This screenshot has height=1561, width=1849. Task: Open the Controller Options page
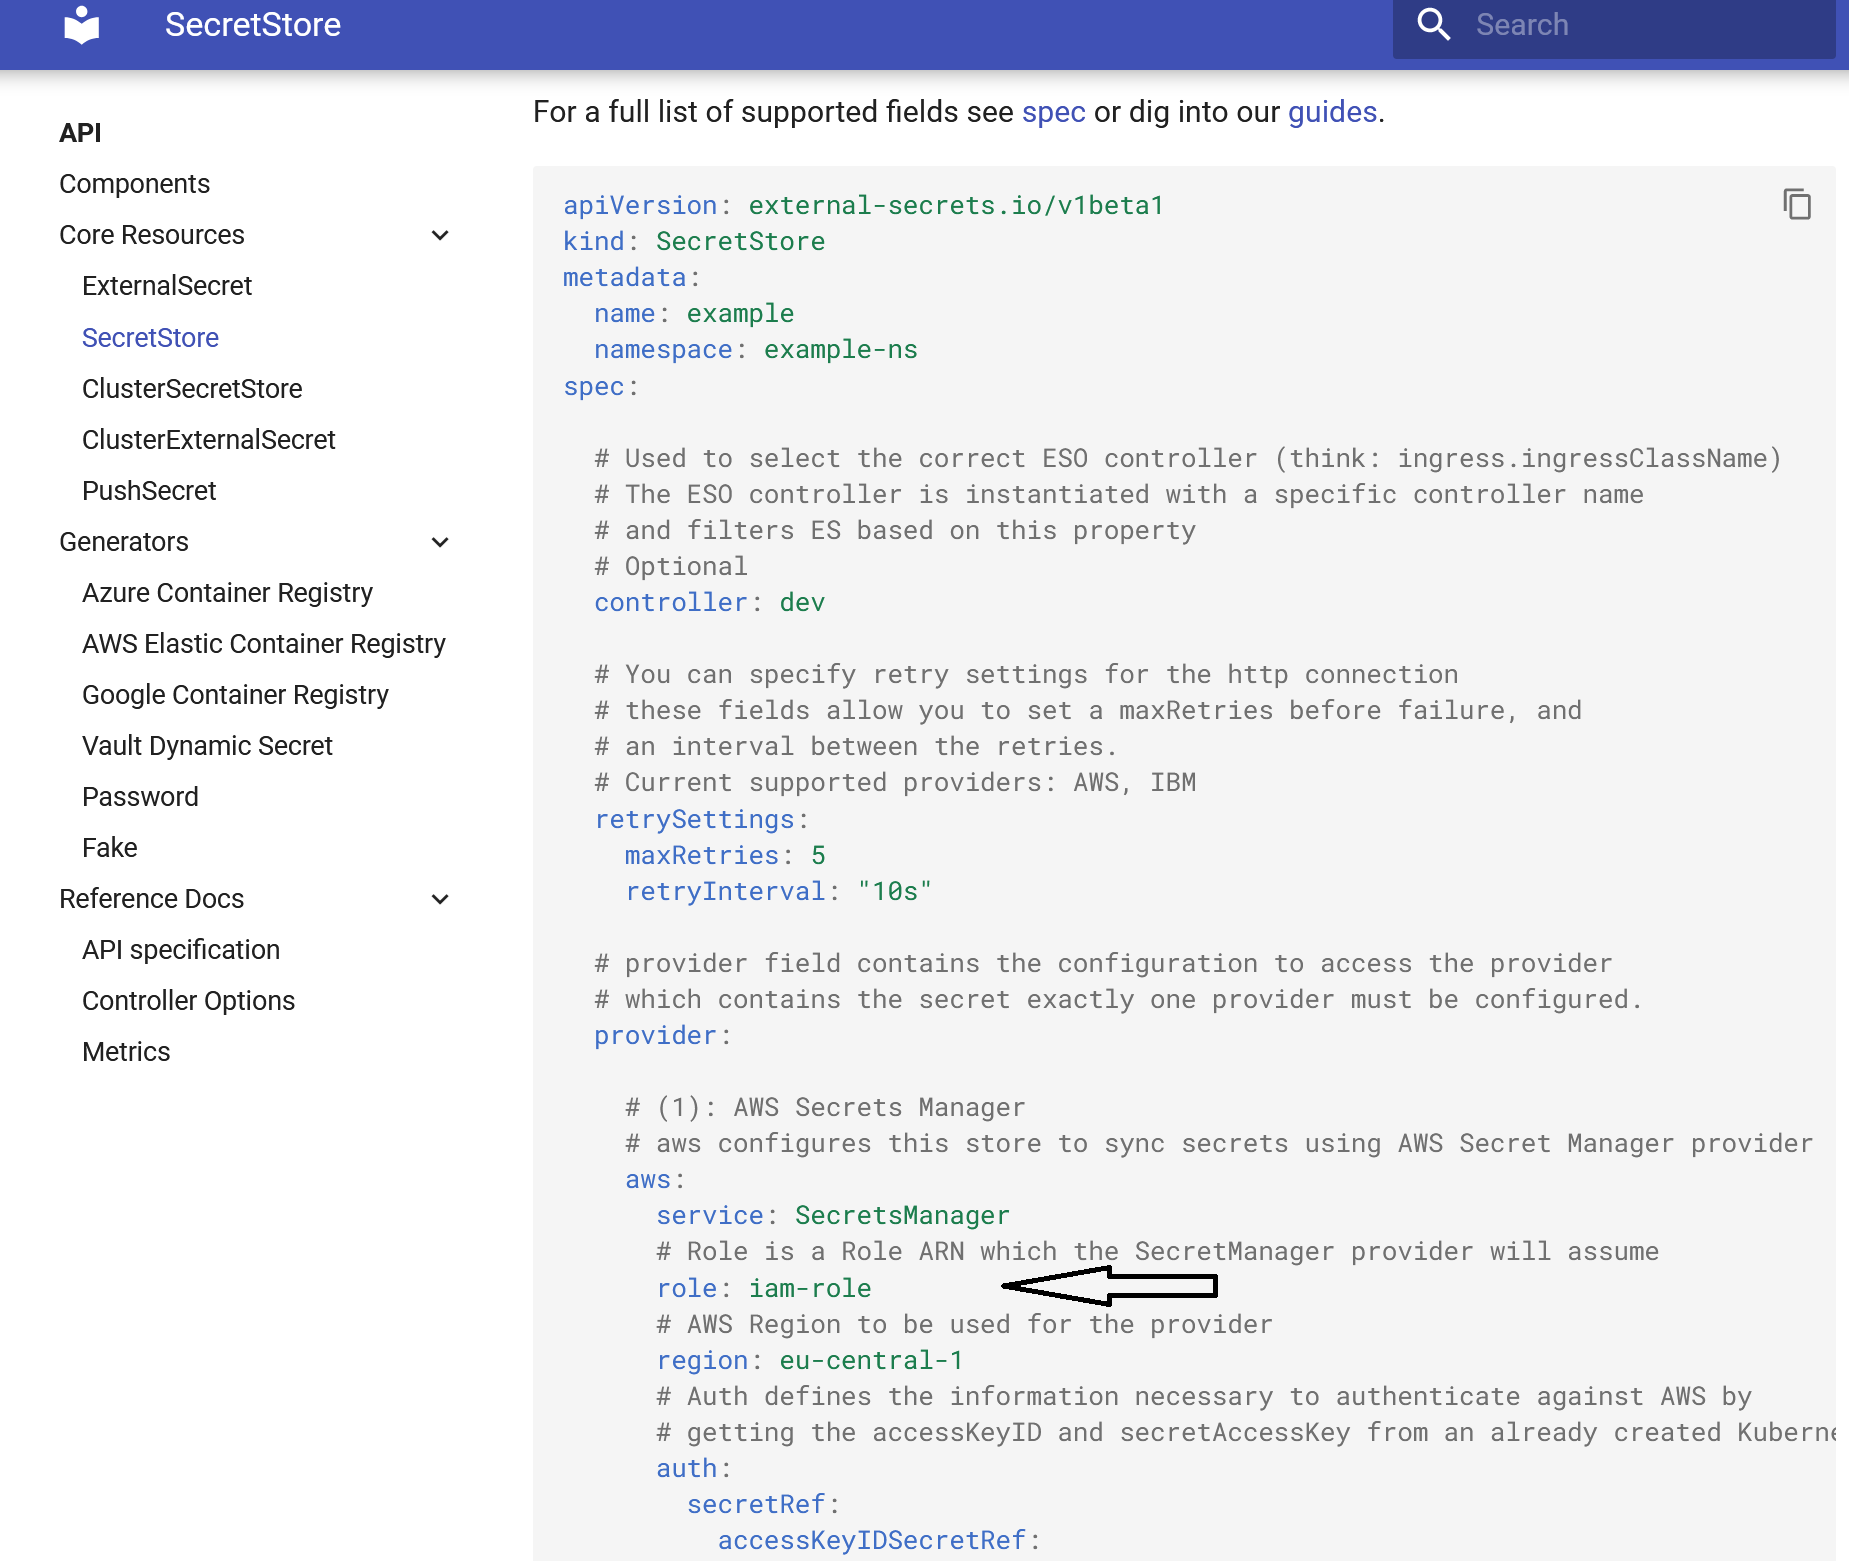[x=188, y=1000]
